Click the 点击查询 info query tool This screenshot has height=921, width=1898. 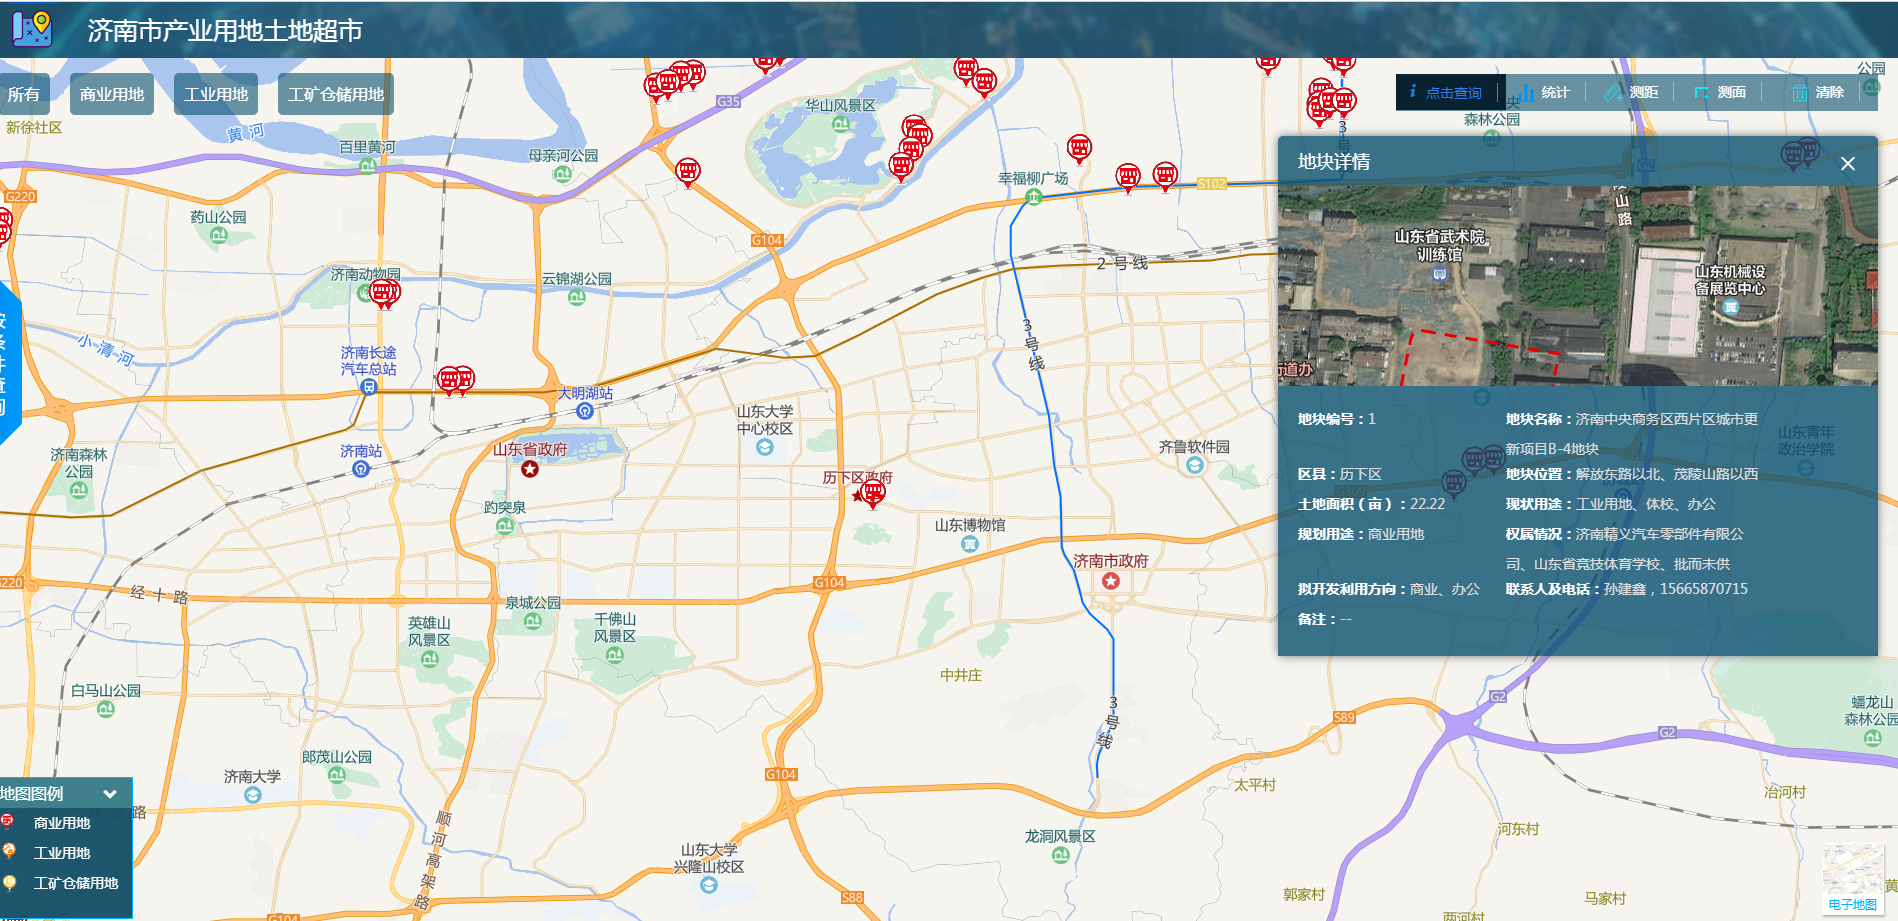1447,93
